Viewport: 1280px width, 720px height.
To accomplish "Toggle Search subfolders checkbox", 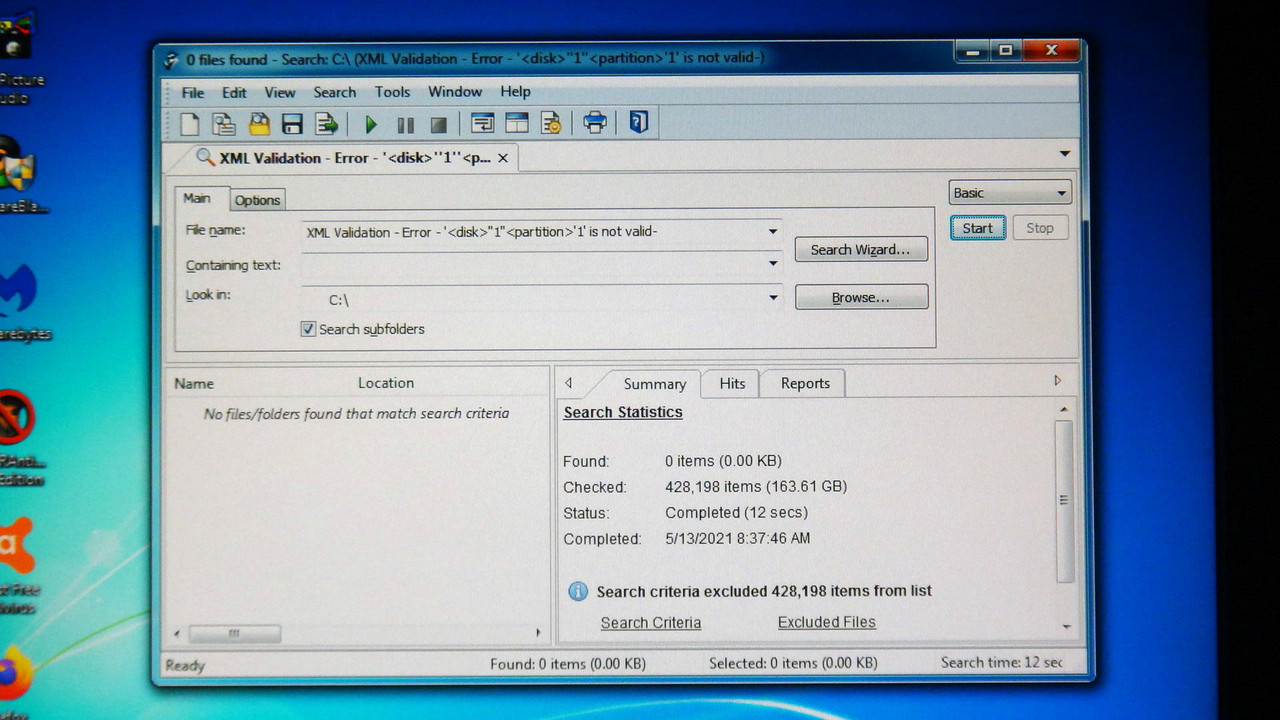I will tap(308, 329).
